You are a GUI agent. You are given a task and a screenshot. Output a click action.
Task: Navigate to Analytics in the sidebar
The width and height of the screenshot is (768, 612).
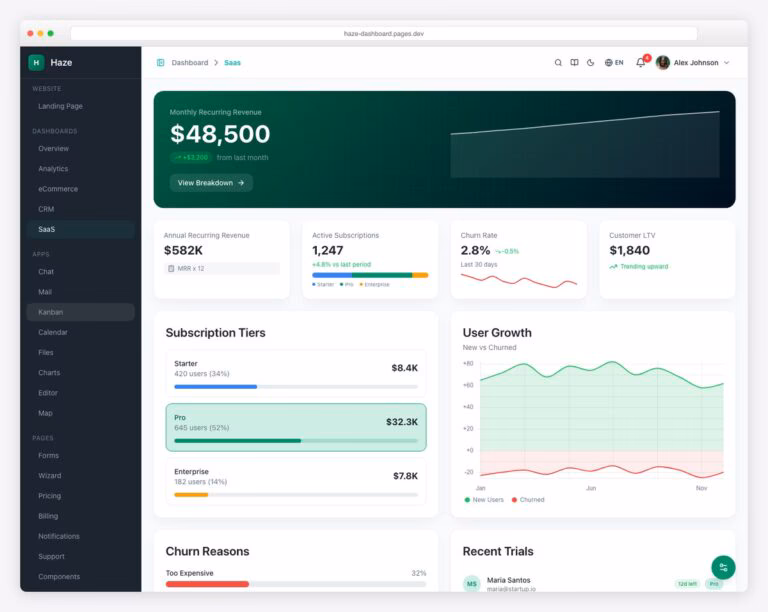point(53,169)
